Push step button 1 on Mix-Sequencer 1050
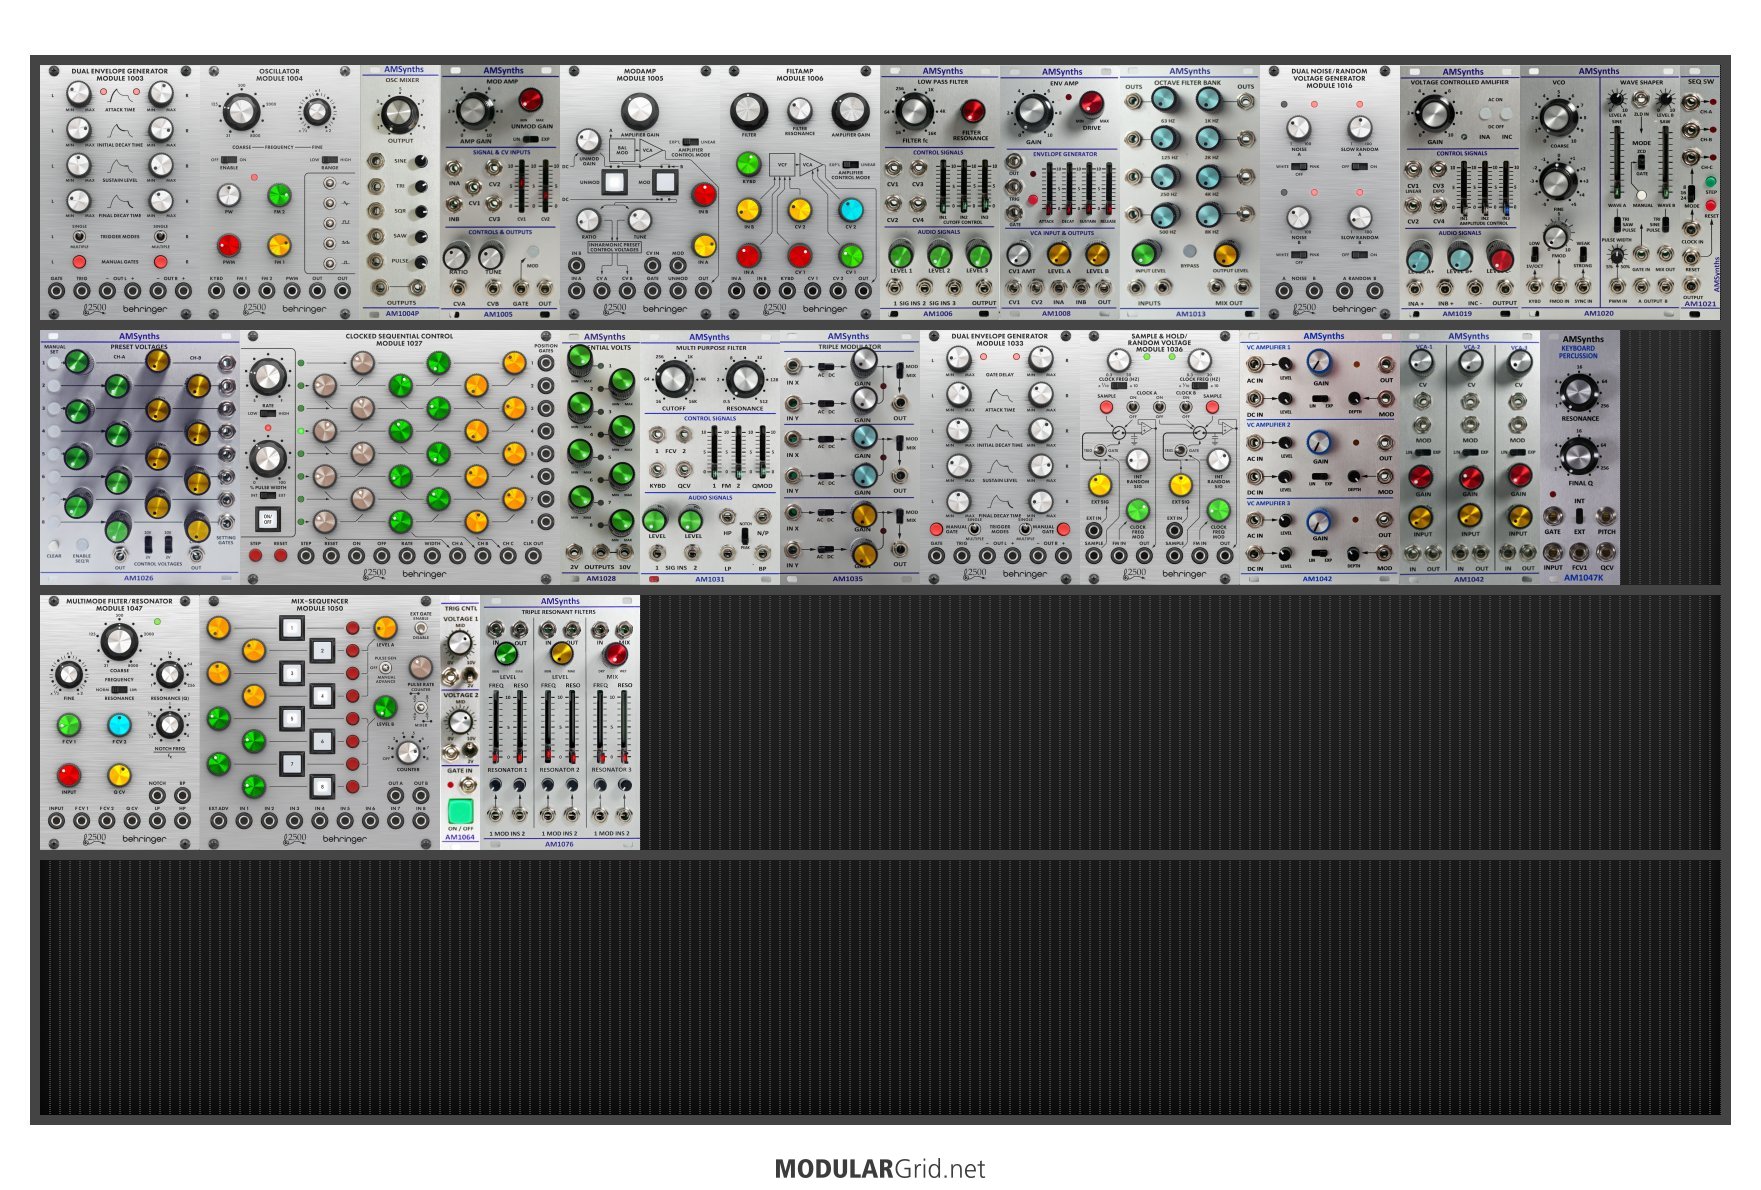The height and width of the screenshot is (1190, 1761). coord(291,628)
